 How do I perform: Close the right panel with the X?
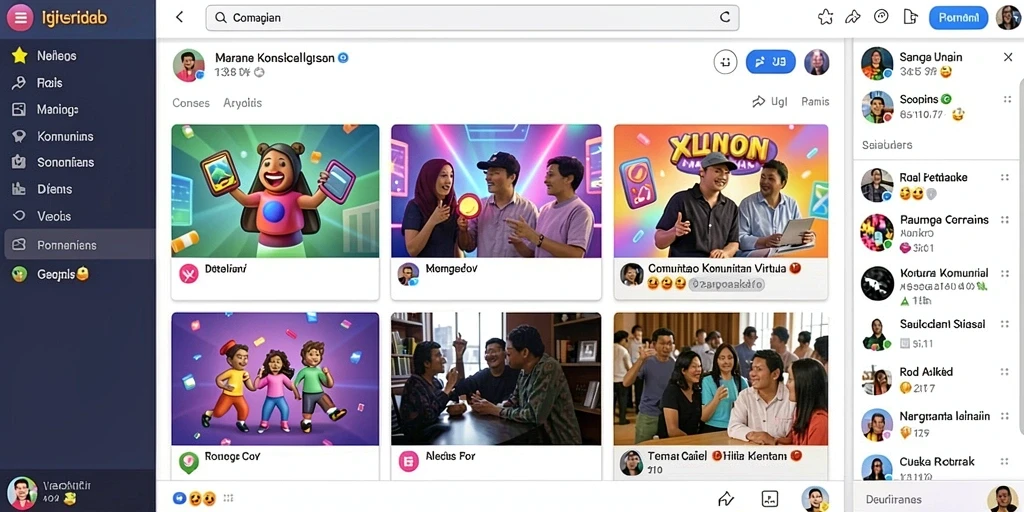1008,57
